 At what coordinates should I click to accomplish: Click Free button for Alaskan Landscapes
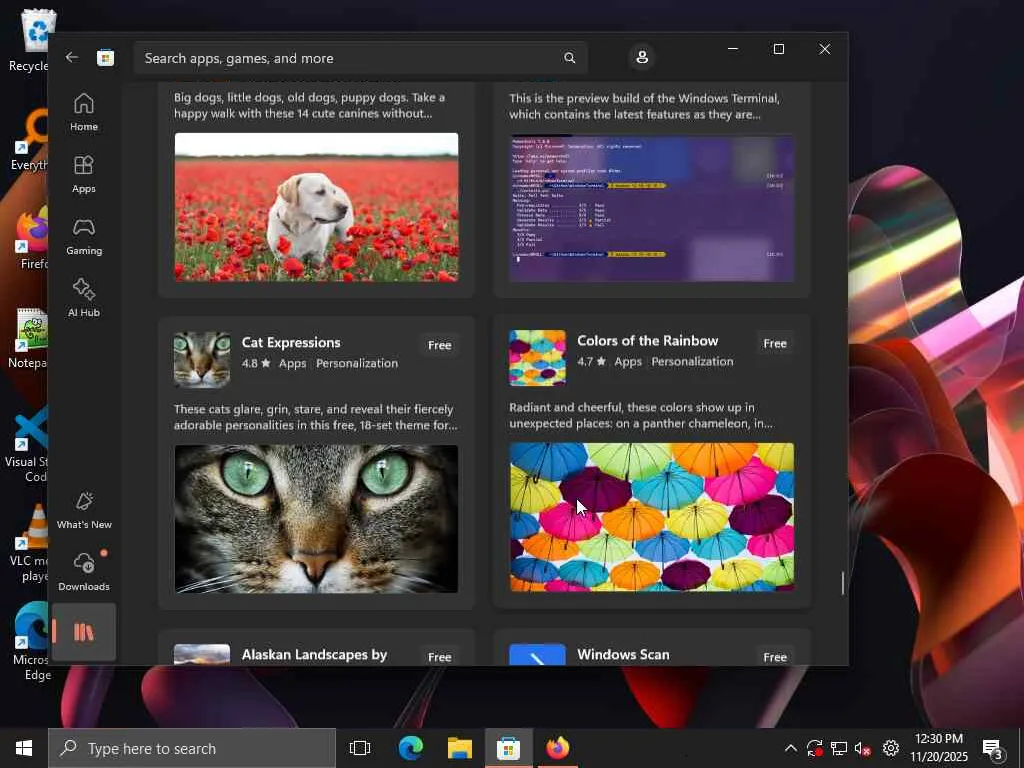pyautogui.click(x=440, y=656)
